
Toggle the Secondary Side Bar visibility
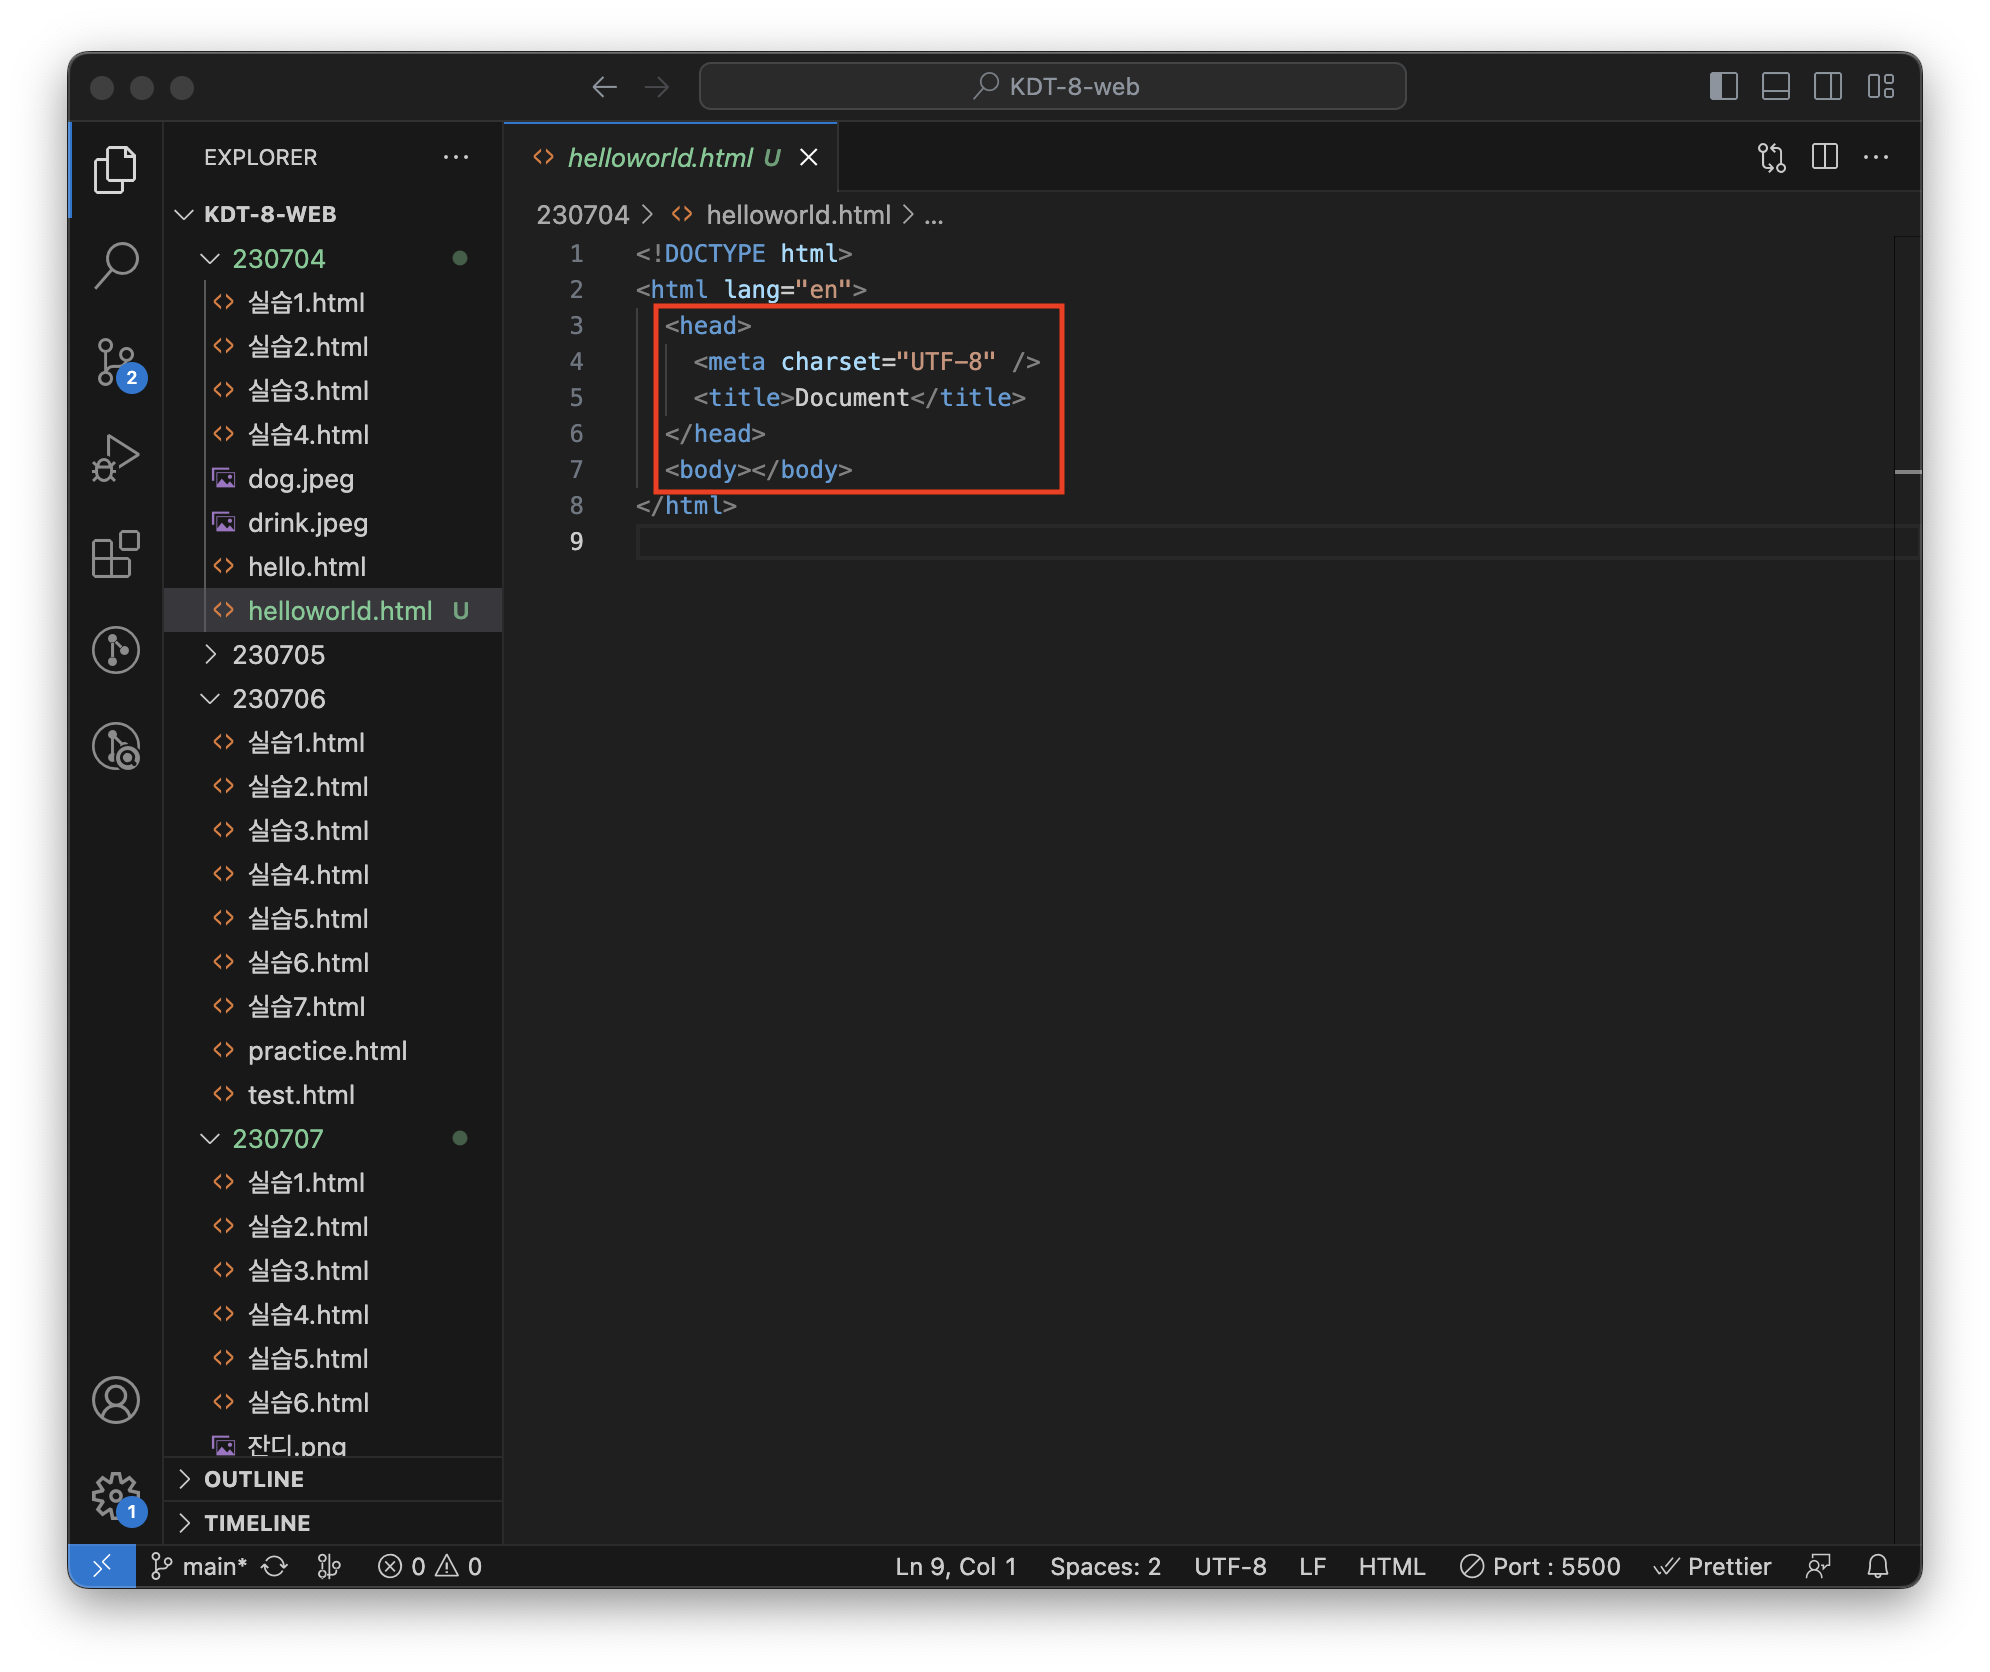1827,86
